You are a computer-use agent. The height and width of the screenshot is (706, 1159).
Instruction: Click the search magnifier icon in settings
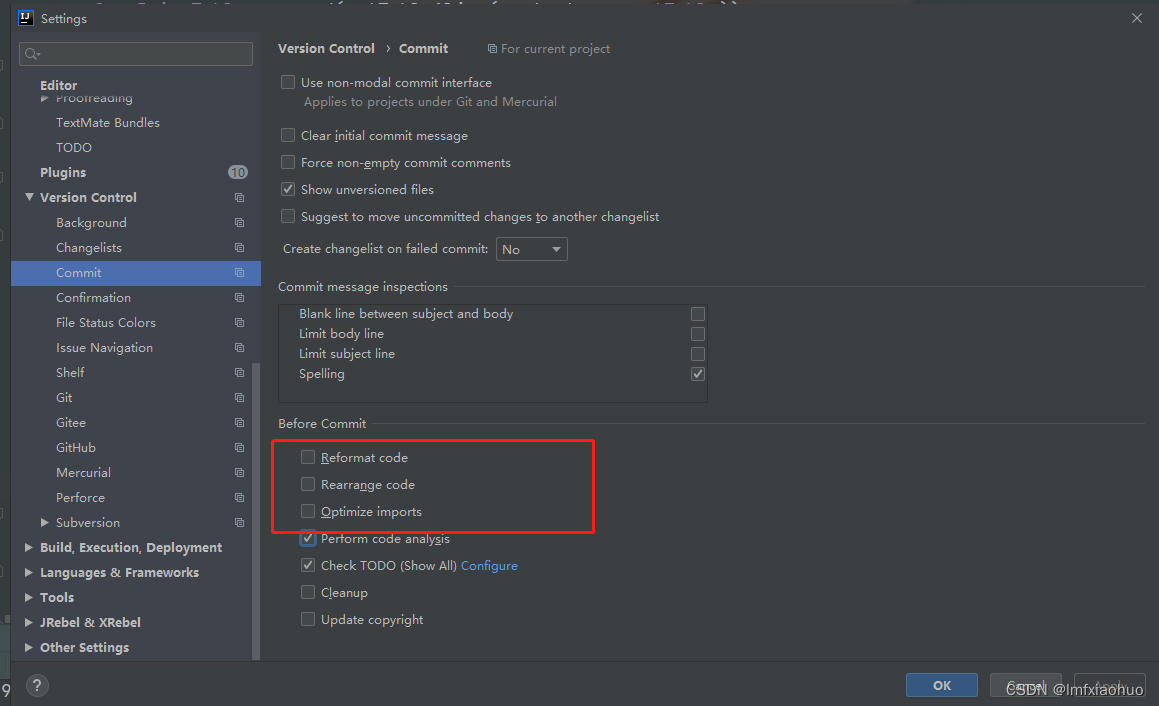[32, 54]
